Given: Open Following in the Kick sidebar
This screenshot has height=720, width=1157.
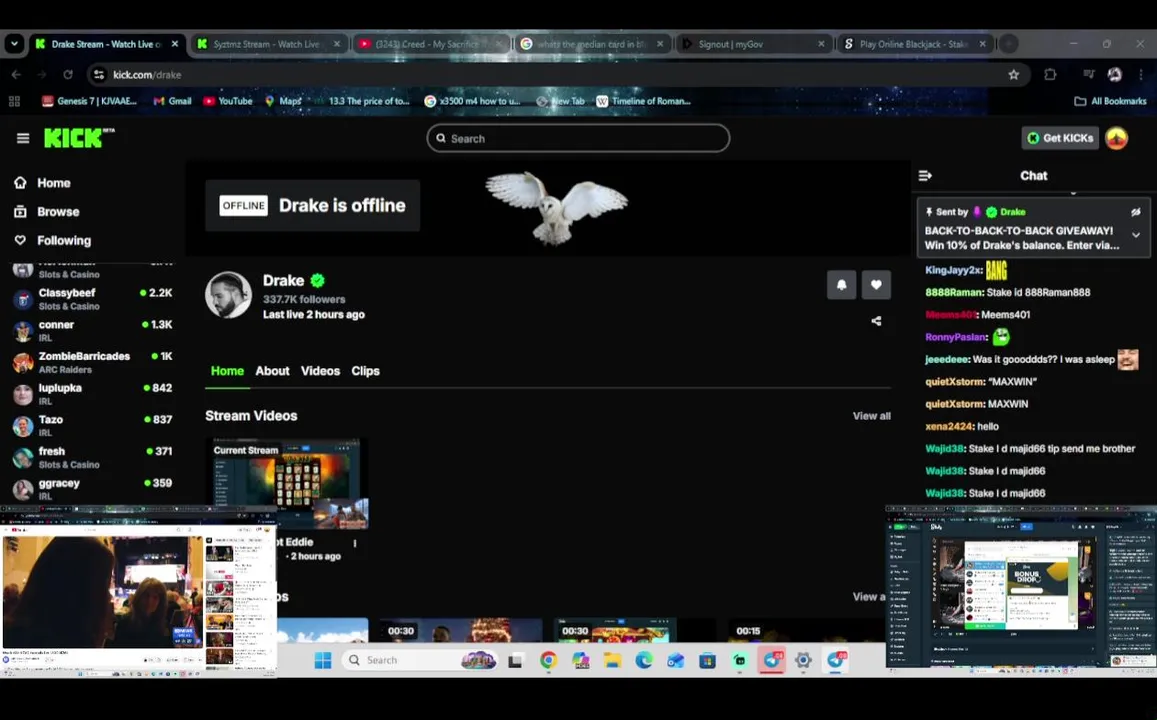Looking at the screenshot, I should pyautogui.click(x=52, y=240).
